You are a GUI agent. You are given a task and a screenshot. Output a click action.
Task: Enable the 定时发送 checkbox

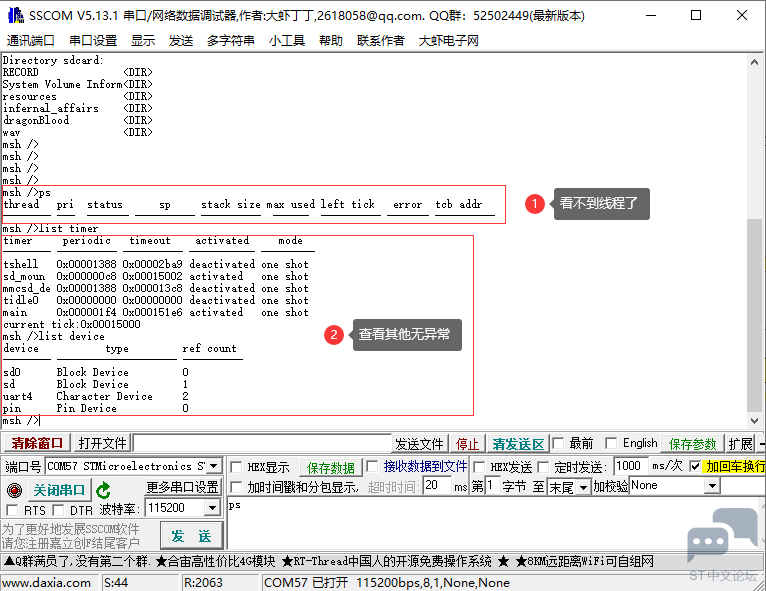(543, 467)
